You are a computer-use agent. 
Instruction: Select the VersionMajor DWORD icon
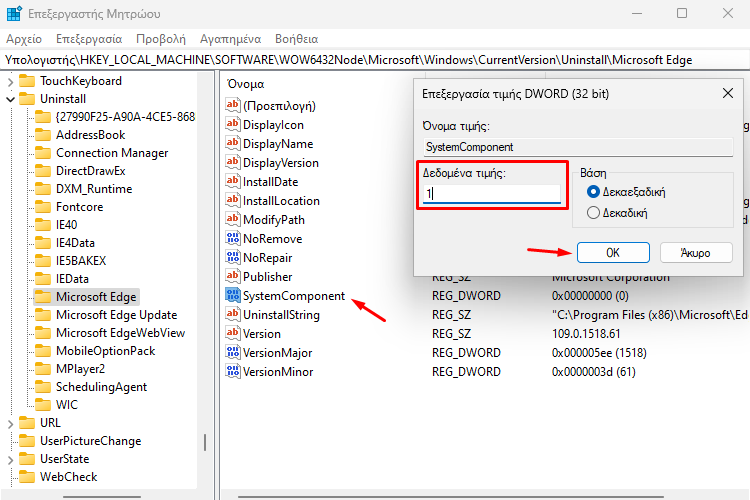[232, 353]
